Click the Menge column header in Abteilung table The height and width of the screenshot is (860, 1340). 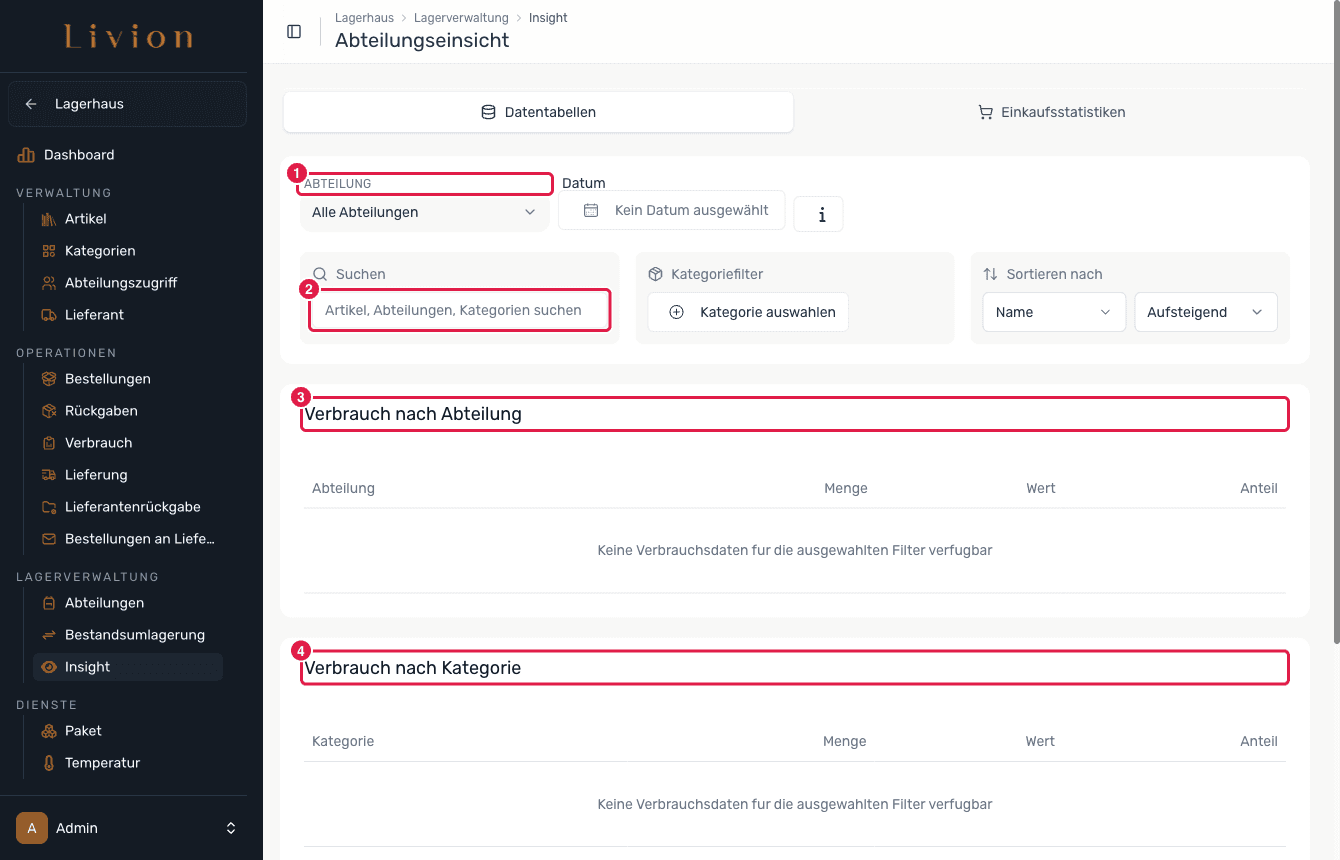pos(845,488)
